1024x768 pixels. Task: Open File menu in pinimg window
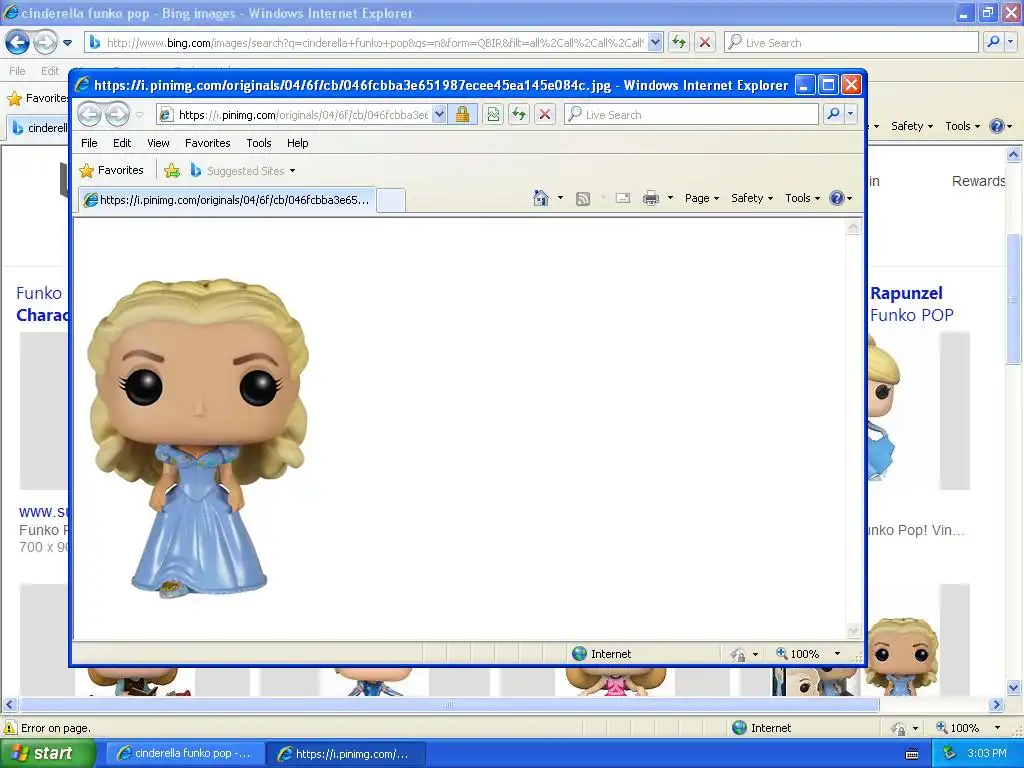click(89, 143)
